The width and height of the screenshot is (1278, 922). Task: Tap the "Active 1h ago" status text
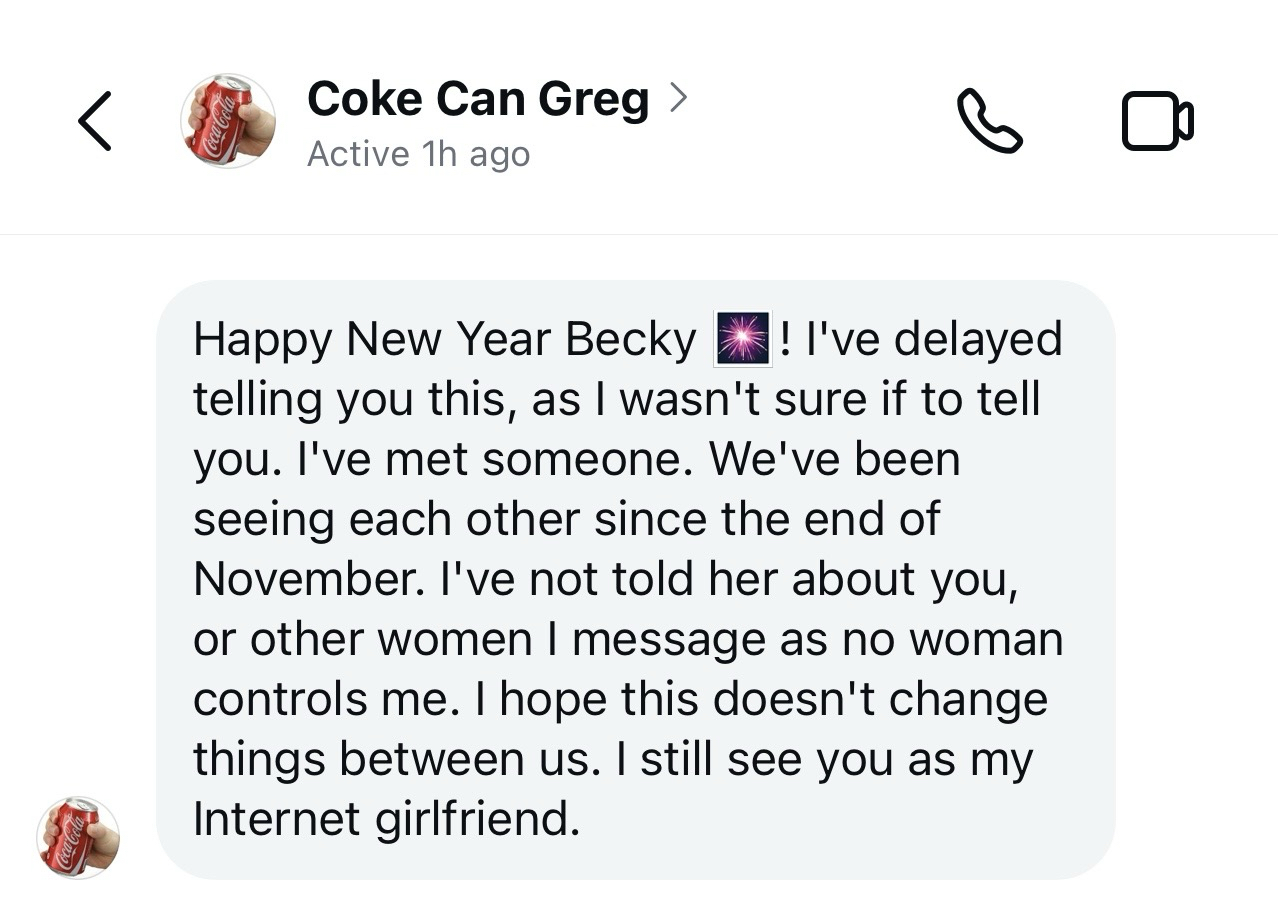point(418,155)
